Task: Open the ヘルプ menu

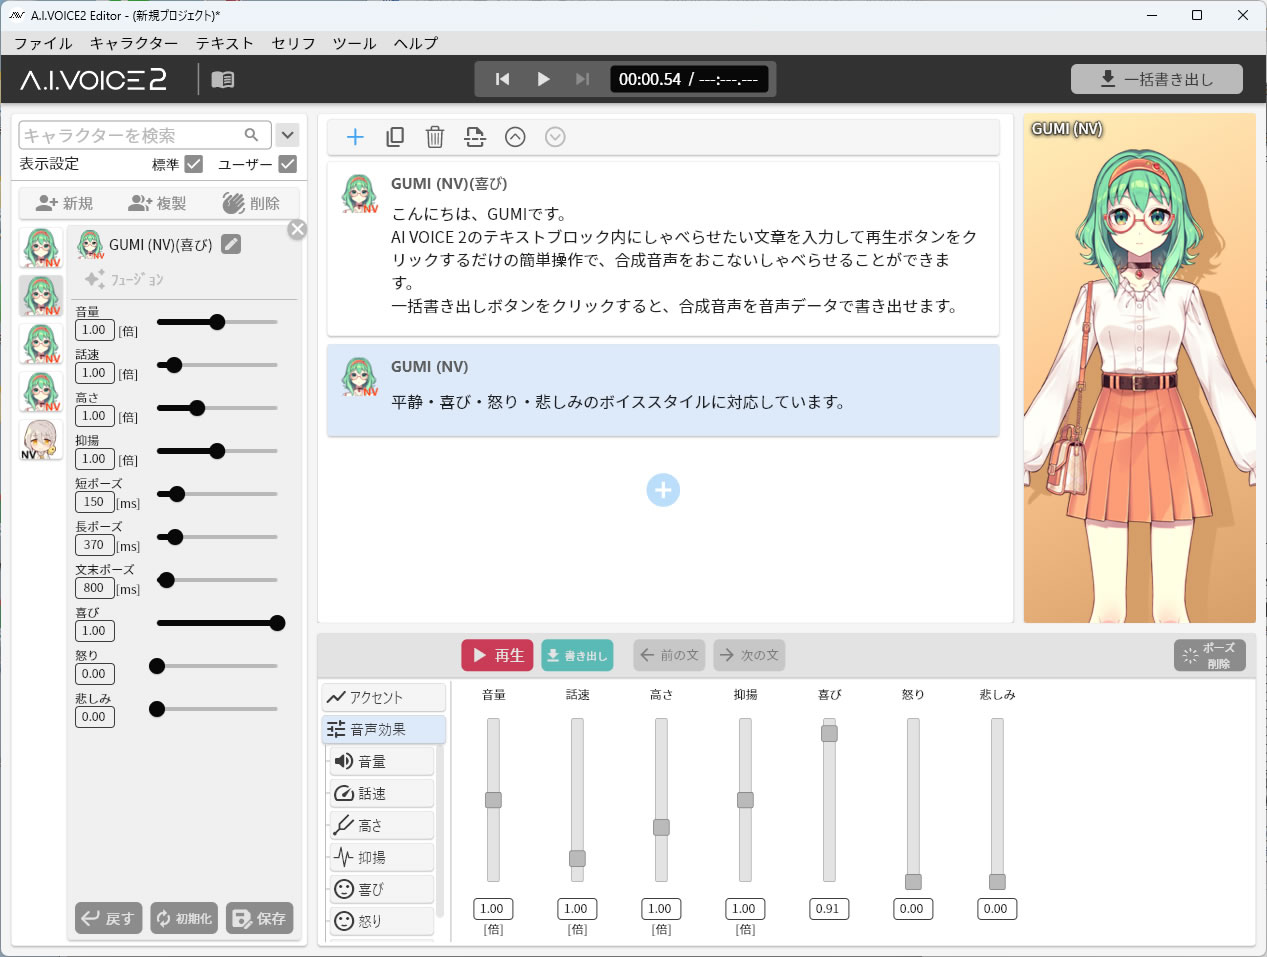Action: (415, 43)
